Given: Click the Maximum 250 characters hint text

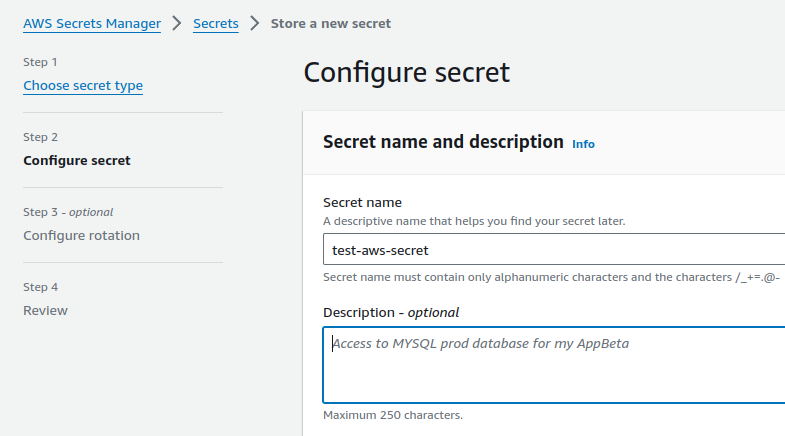Looking at the screenshot, I should (x=393, y=415).
